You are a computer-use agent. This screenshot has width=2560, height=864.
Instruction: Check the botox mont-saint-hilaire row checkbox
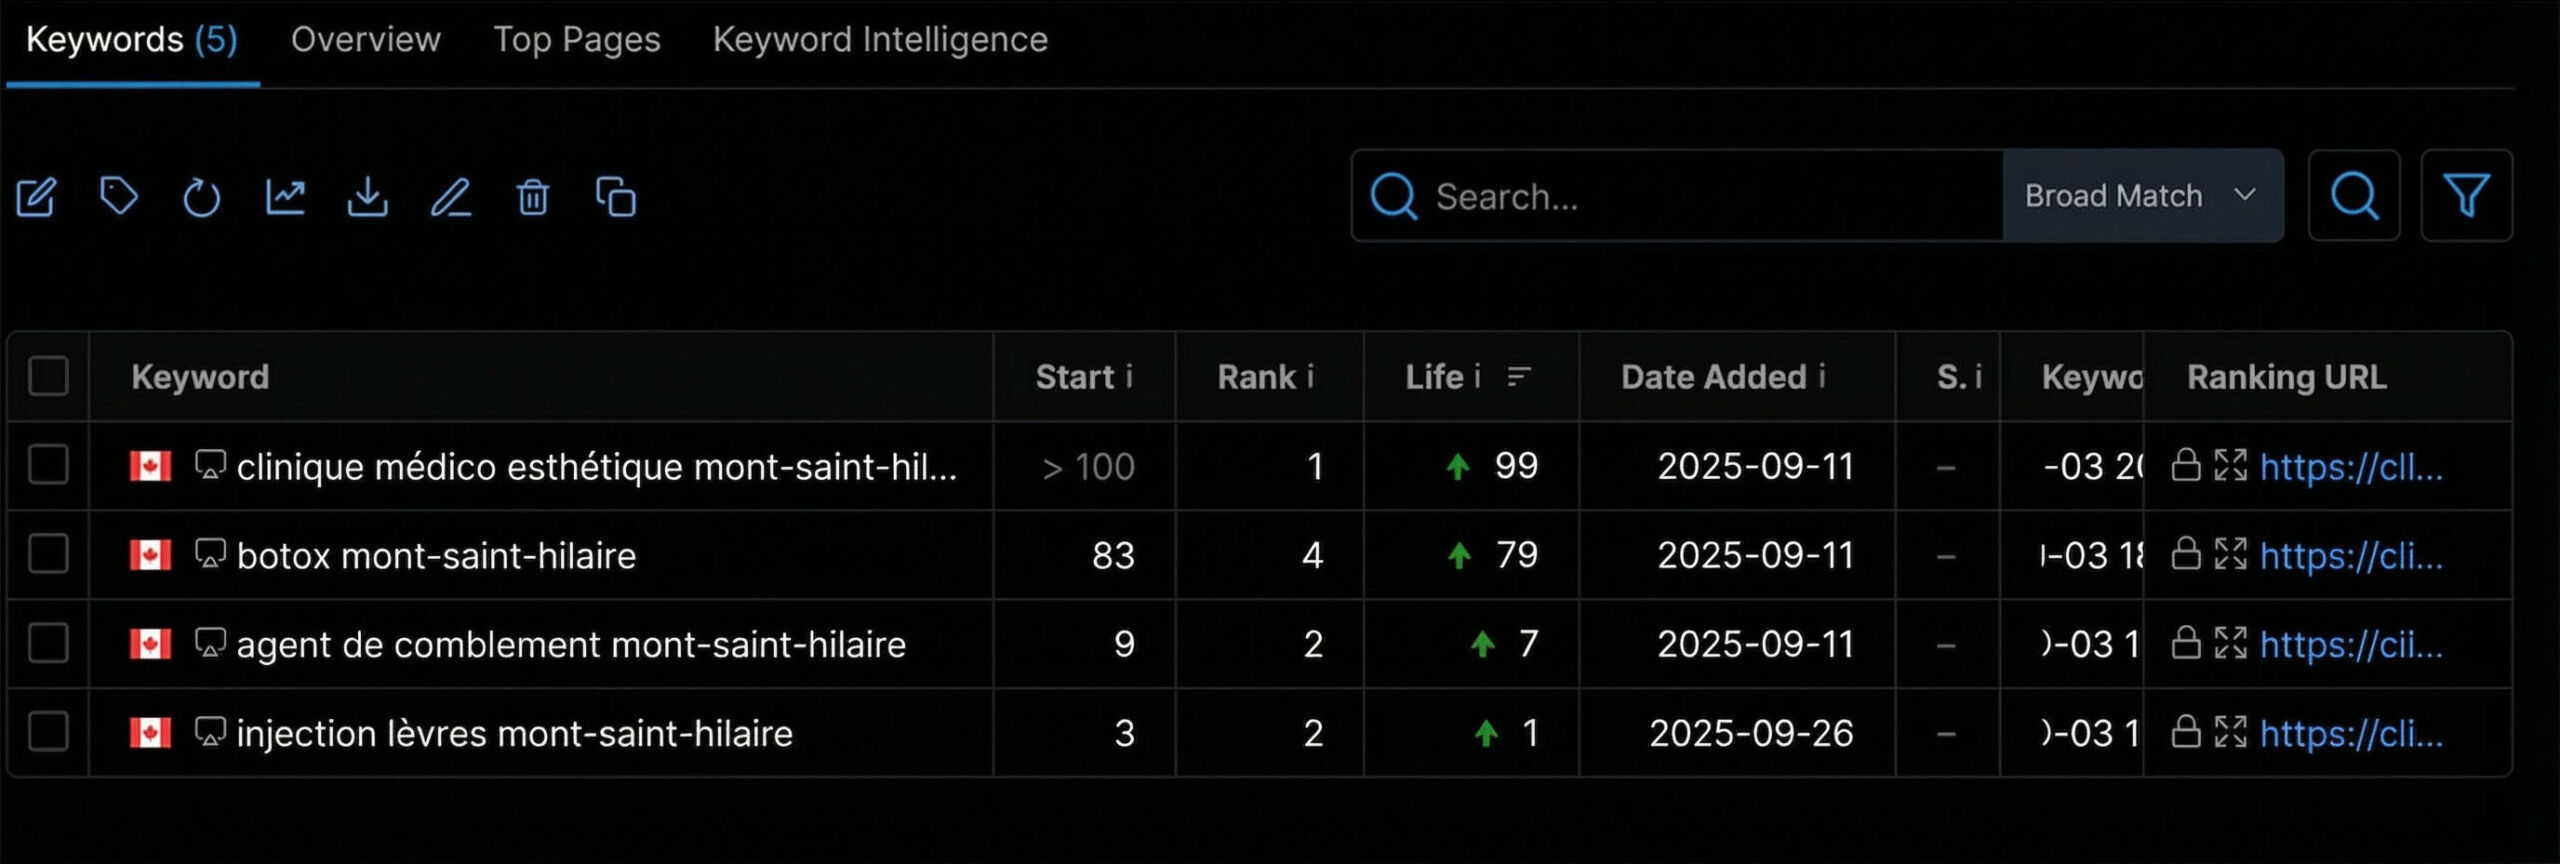48,555
